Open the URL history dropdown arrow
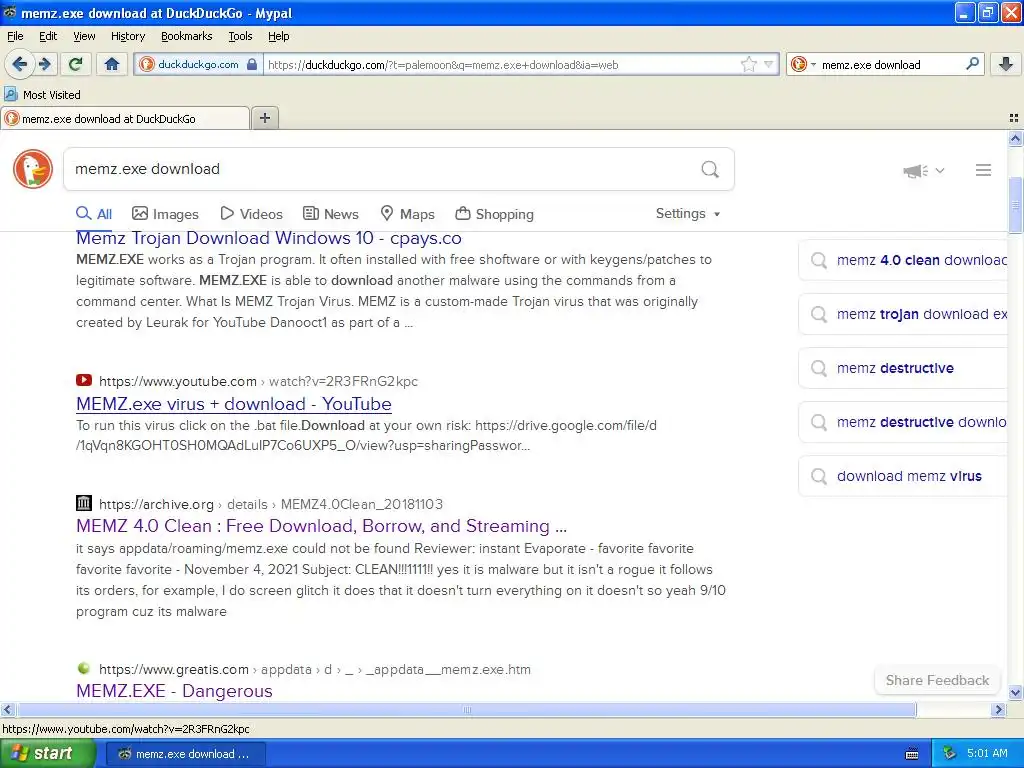Screen dimensions: 1024x768 [x=769, y=64]
